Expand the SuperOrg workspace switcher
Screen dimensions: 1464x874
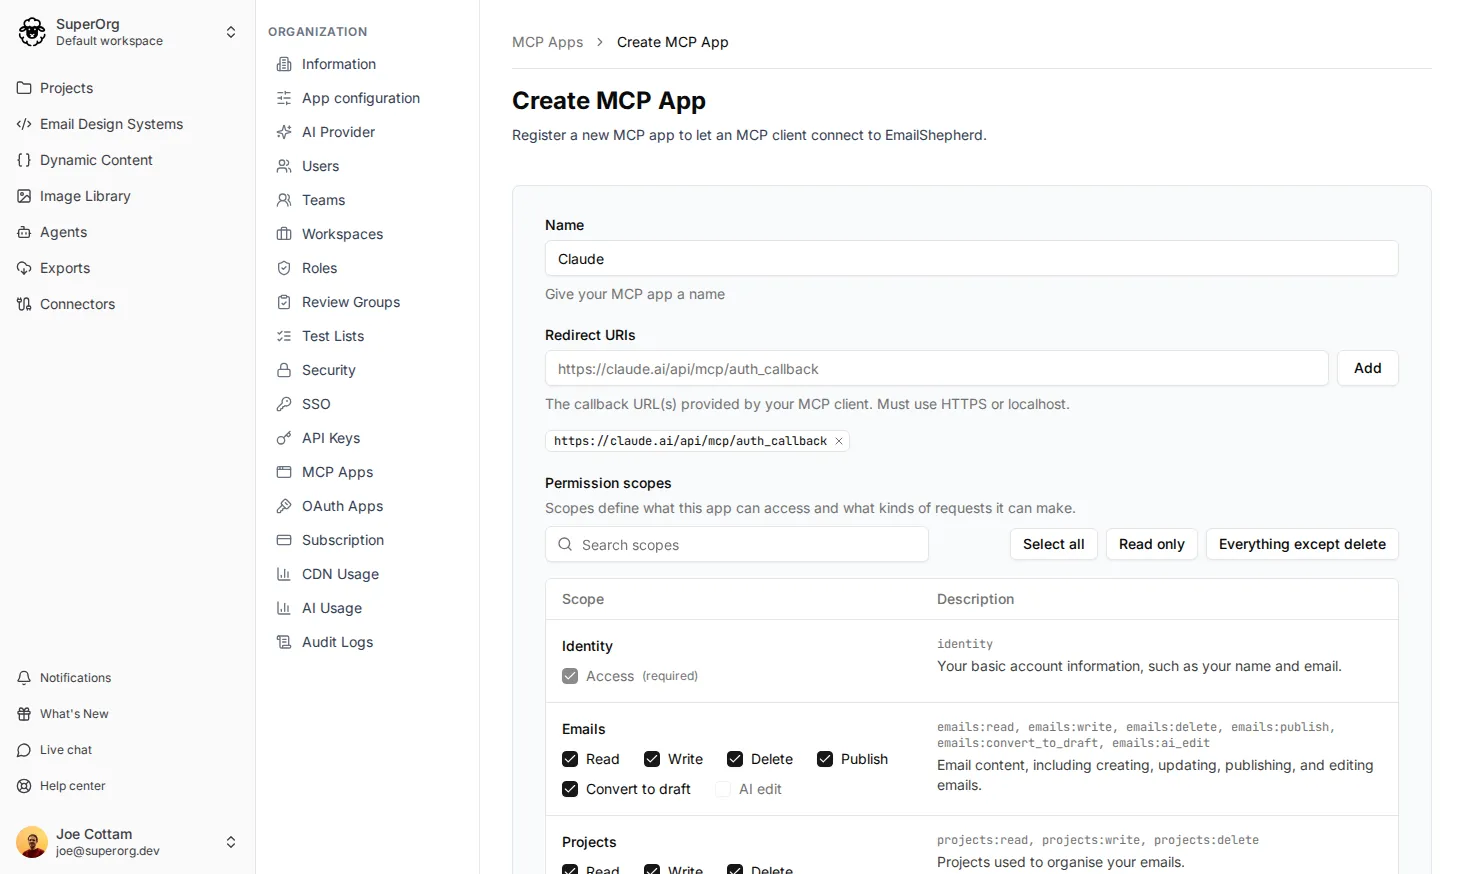[x=231, y=32]
